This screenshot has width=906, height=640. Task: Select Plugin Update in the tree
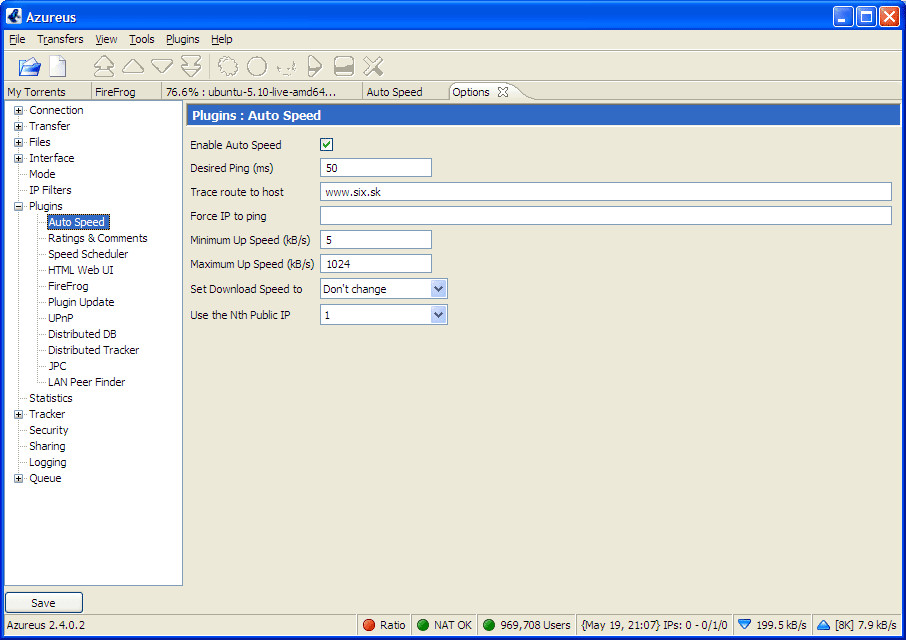[x=81, y=302]
